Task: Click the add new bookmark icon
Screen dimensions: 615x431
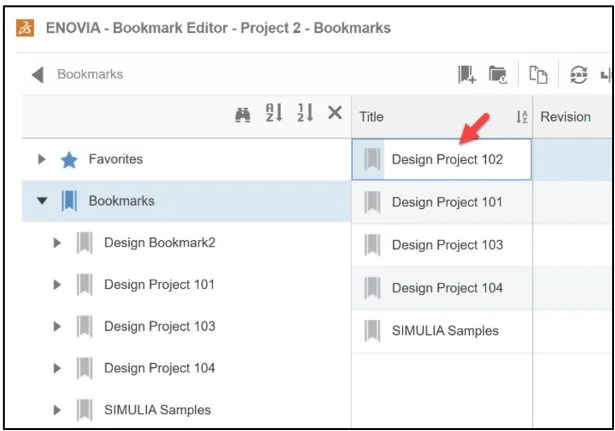Action: pos(467,74)
